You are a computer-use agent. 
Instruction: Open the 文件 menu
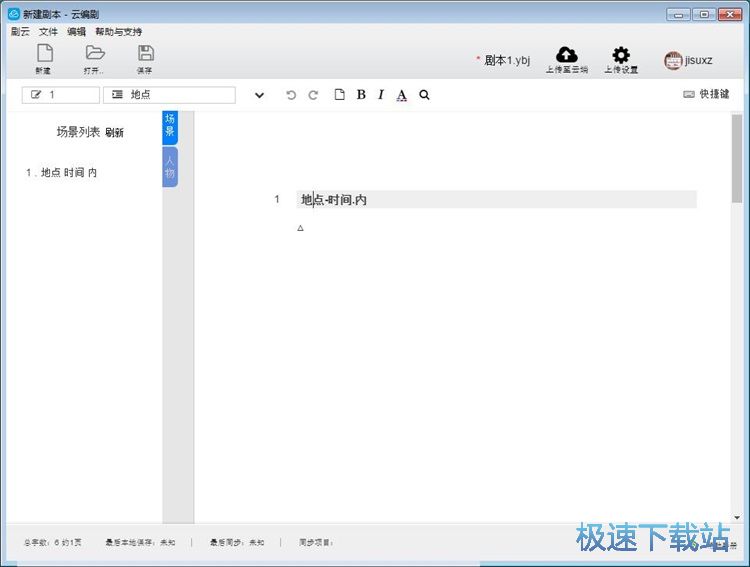coord(48,32)
